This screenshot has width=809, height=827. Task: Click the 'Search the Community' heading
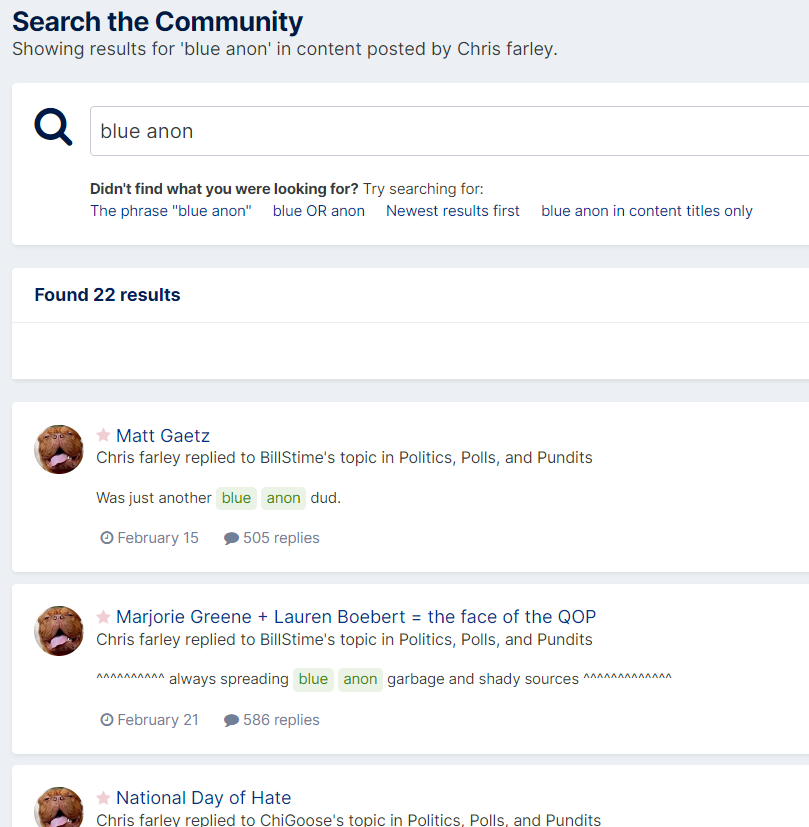click(x=157, y=22)
